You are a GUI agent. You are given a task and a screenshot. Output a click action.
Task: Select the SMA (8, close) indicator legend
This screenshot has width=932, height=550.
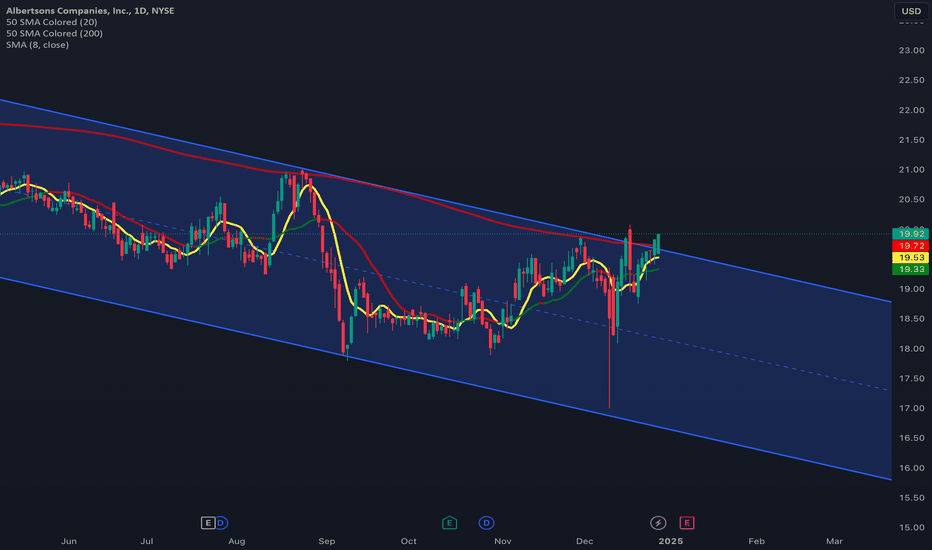point(37,45)
